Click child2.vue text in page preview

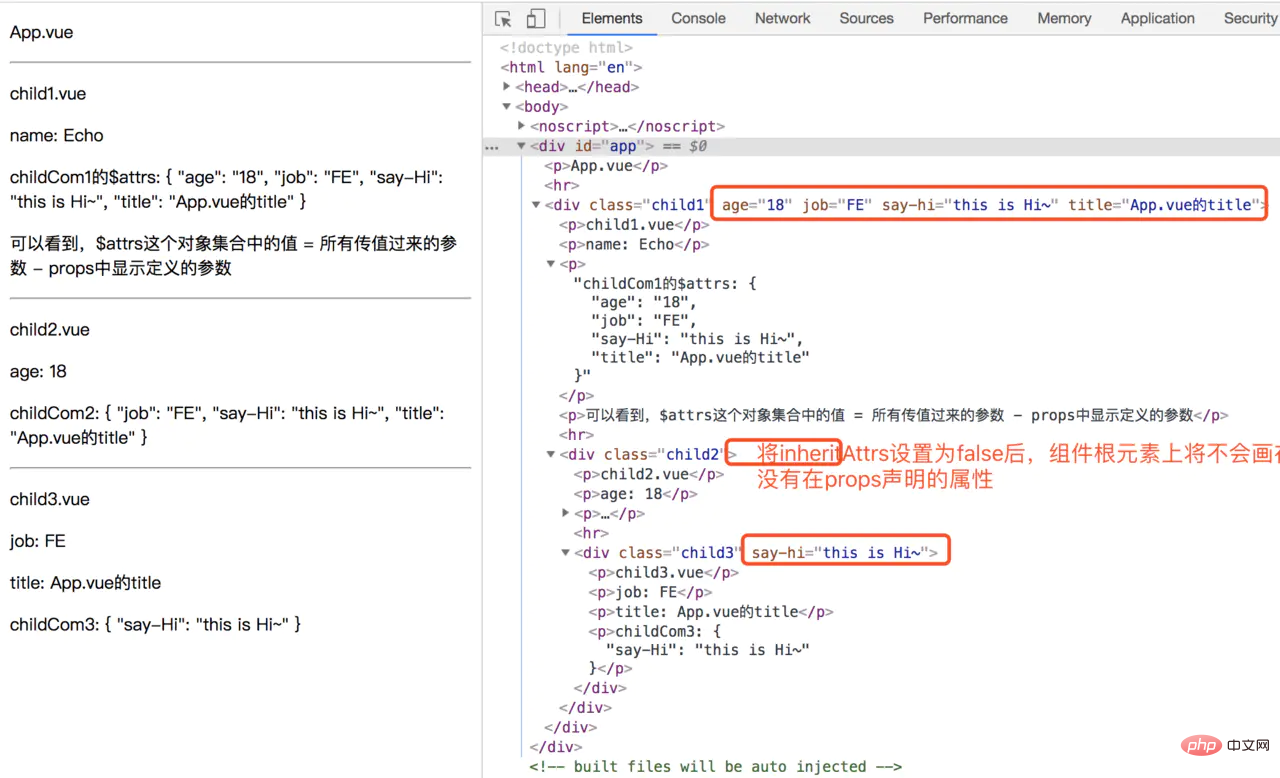pyautogui.click(x=48, y=330)
